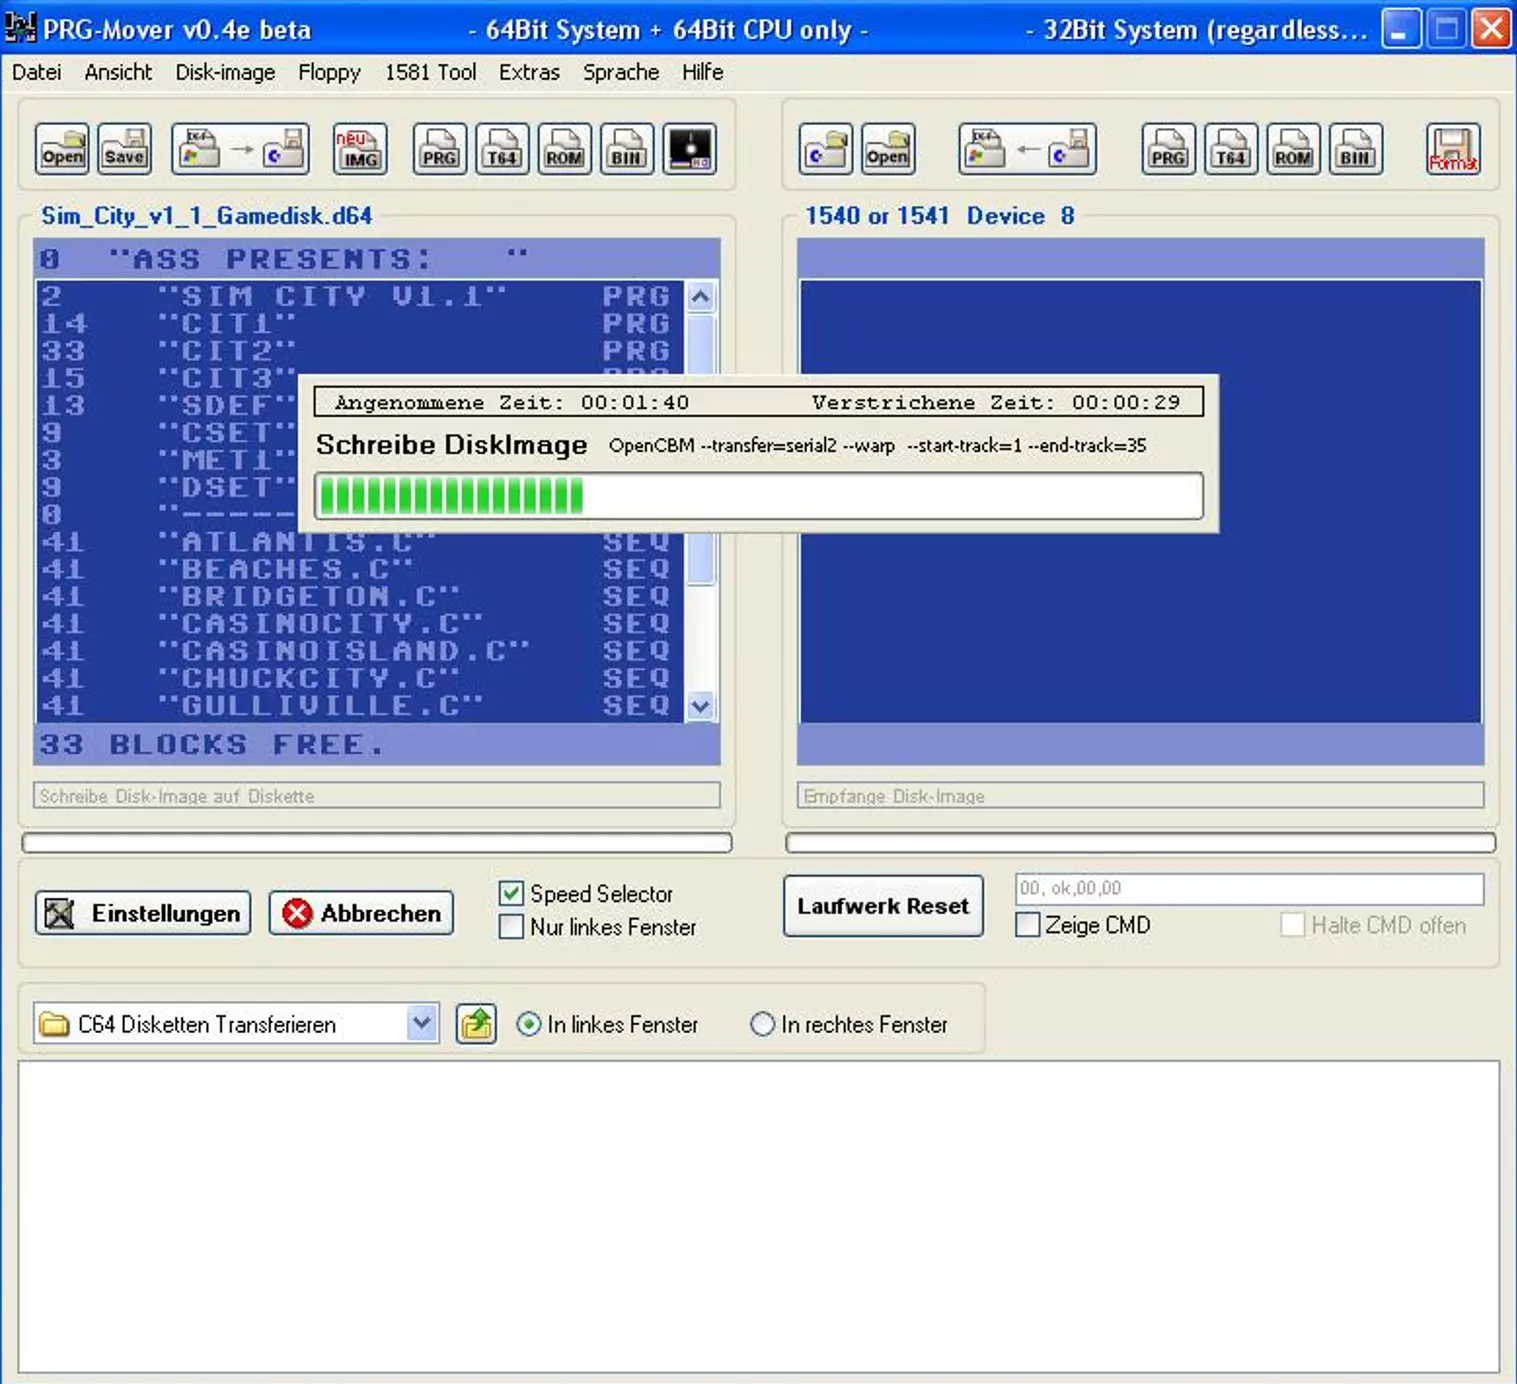
Task: Open the Floppy menu
Action: click(329, 72)
